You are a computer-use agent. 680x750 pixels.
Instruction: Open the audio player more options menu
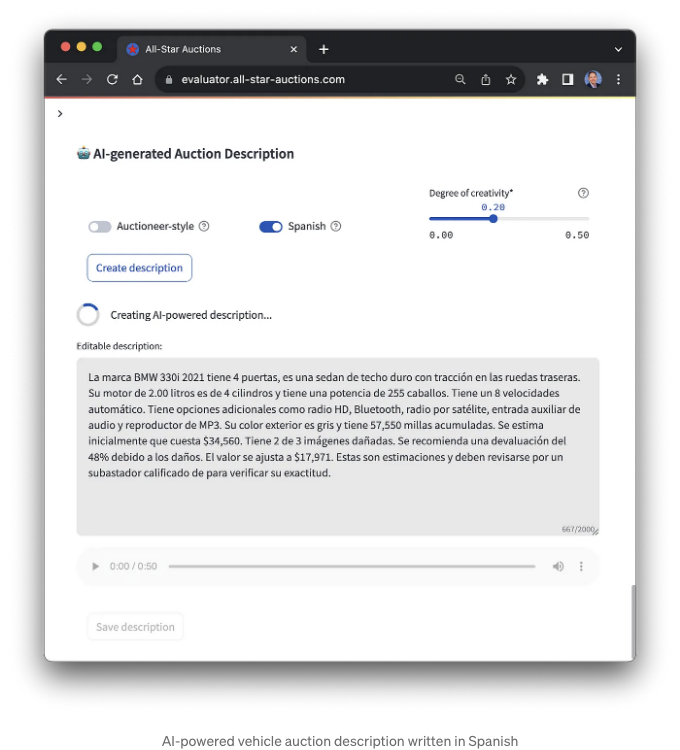[581, 566]
